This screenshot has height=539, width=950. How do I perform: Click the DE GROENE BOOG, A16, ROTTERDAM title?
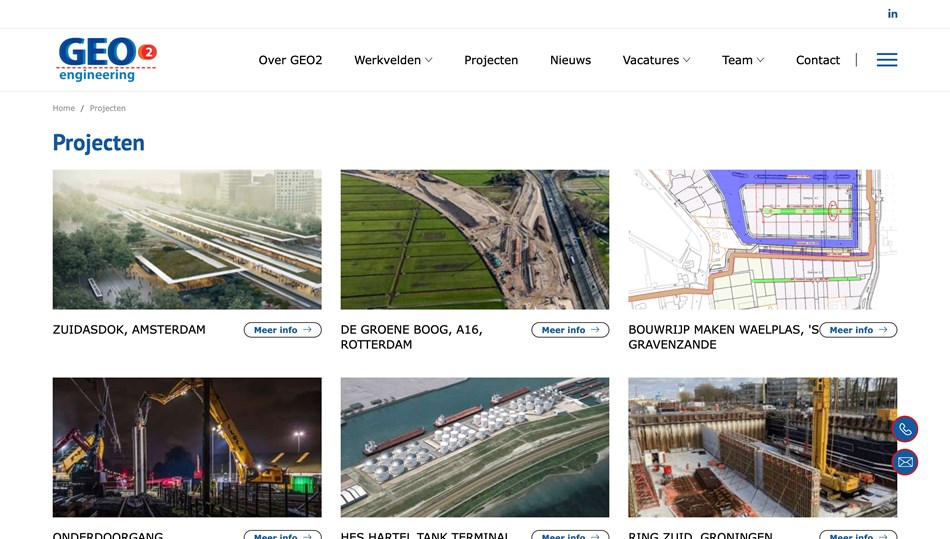pos(411,337)
